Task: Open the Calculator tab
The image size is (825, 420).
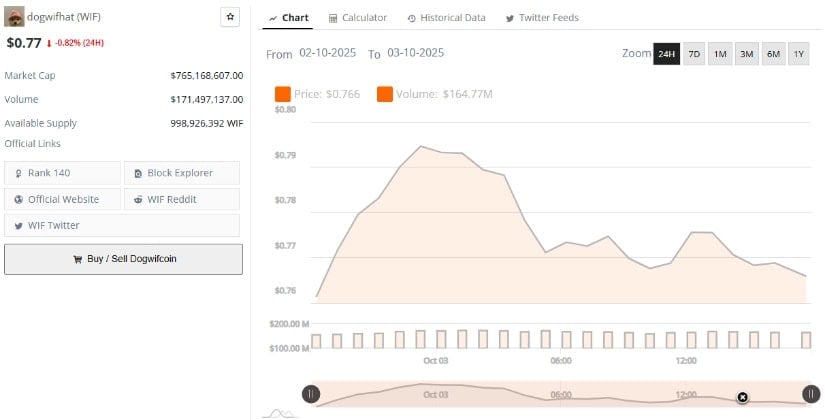Action: pyautogui.click(x=357, y=18)
